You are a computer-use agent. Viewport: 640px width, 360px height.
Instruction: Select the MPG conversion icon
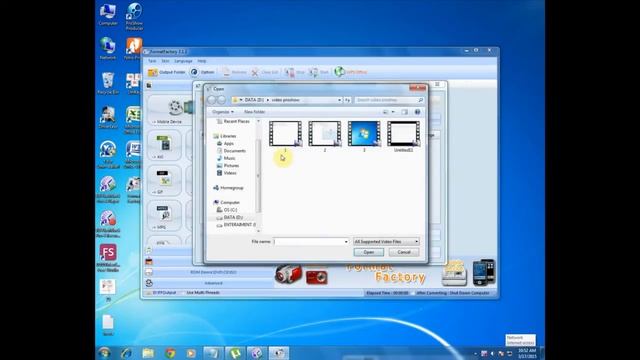164,216
